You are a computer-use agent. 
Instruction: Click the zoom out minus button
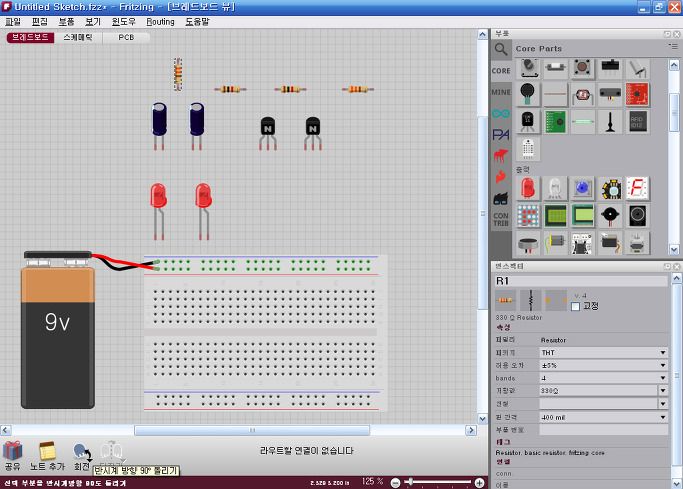[395, 482]
